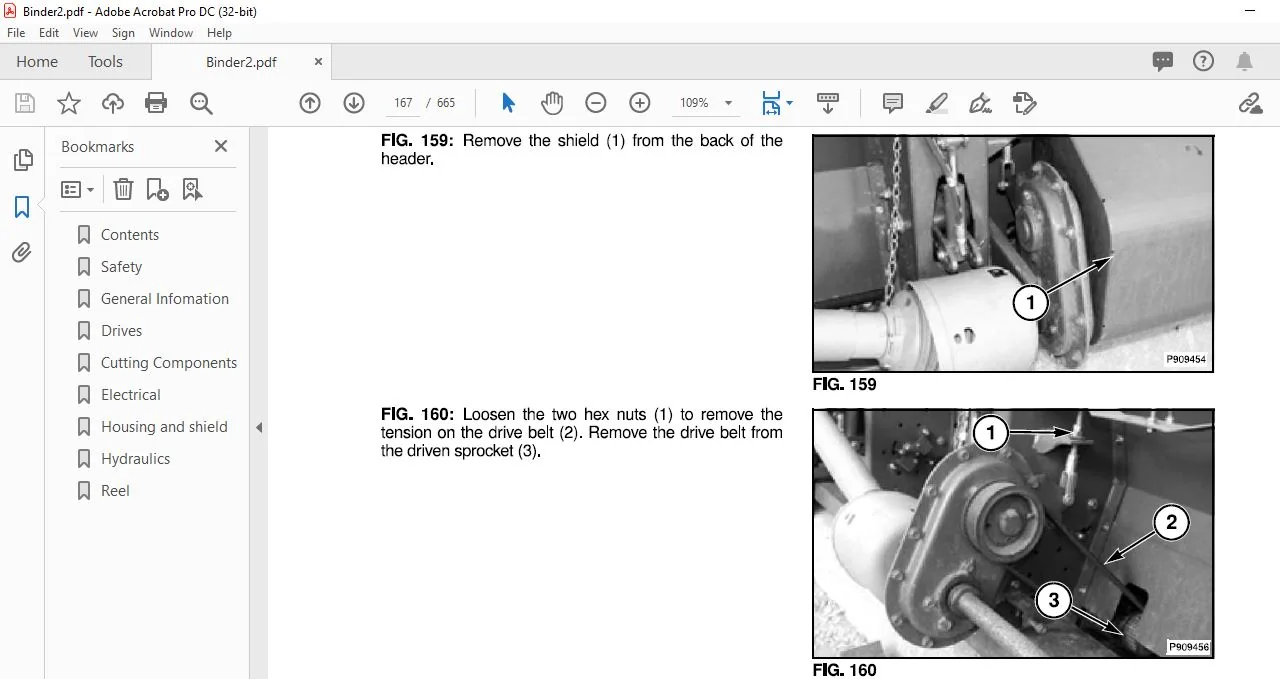Go to previous page arrow
This screenshot has width=1280, height=679.
point(310,103)
